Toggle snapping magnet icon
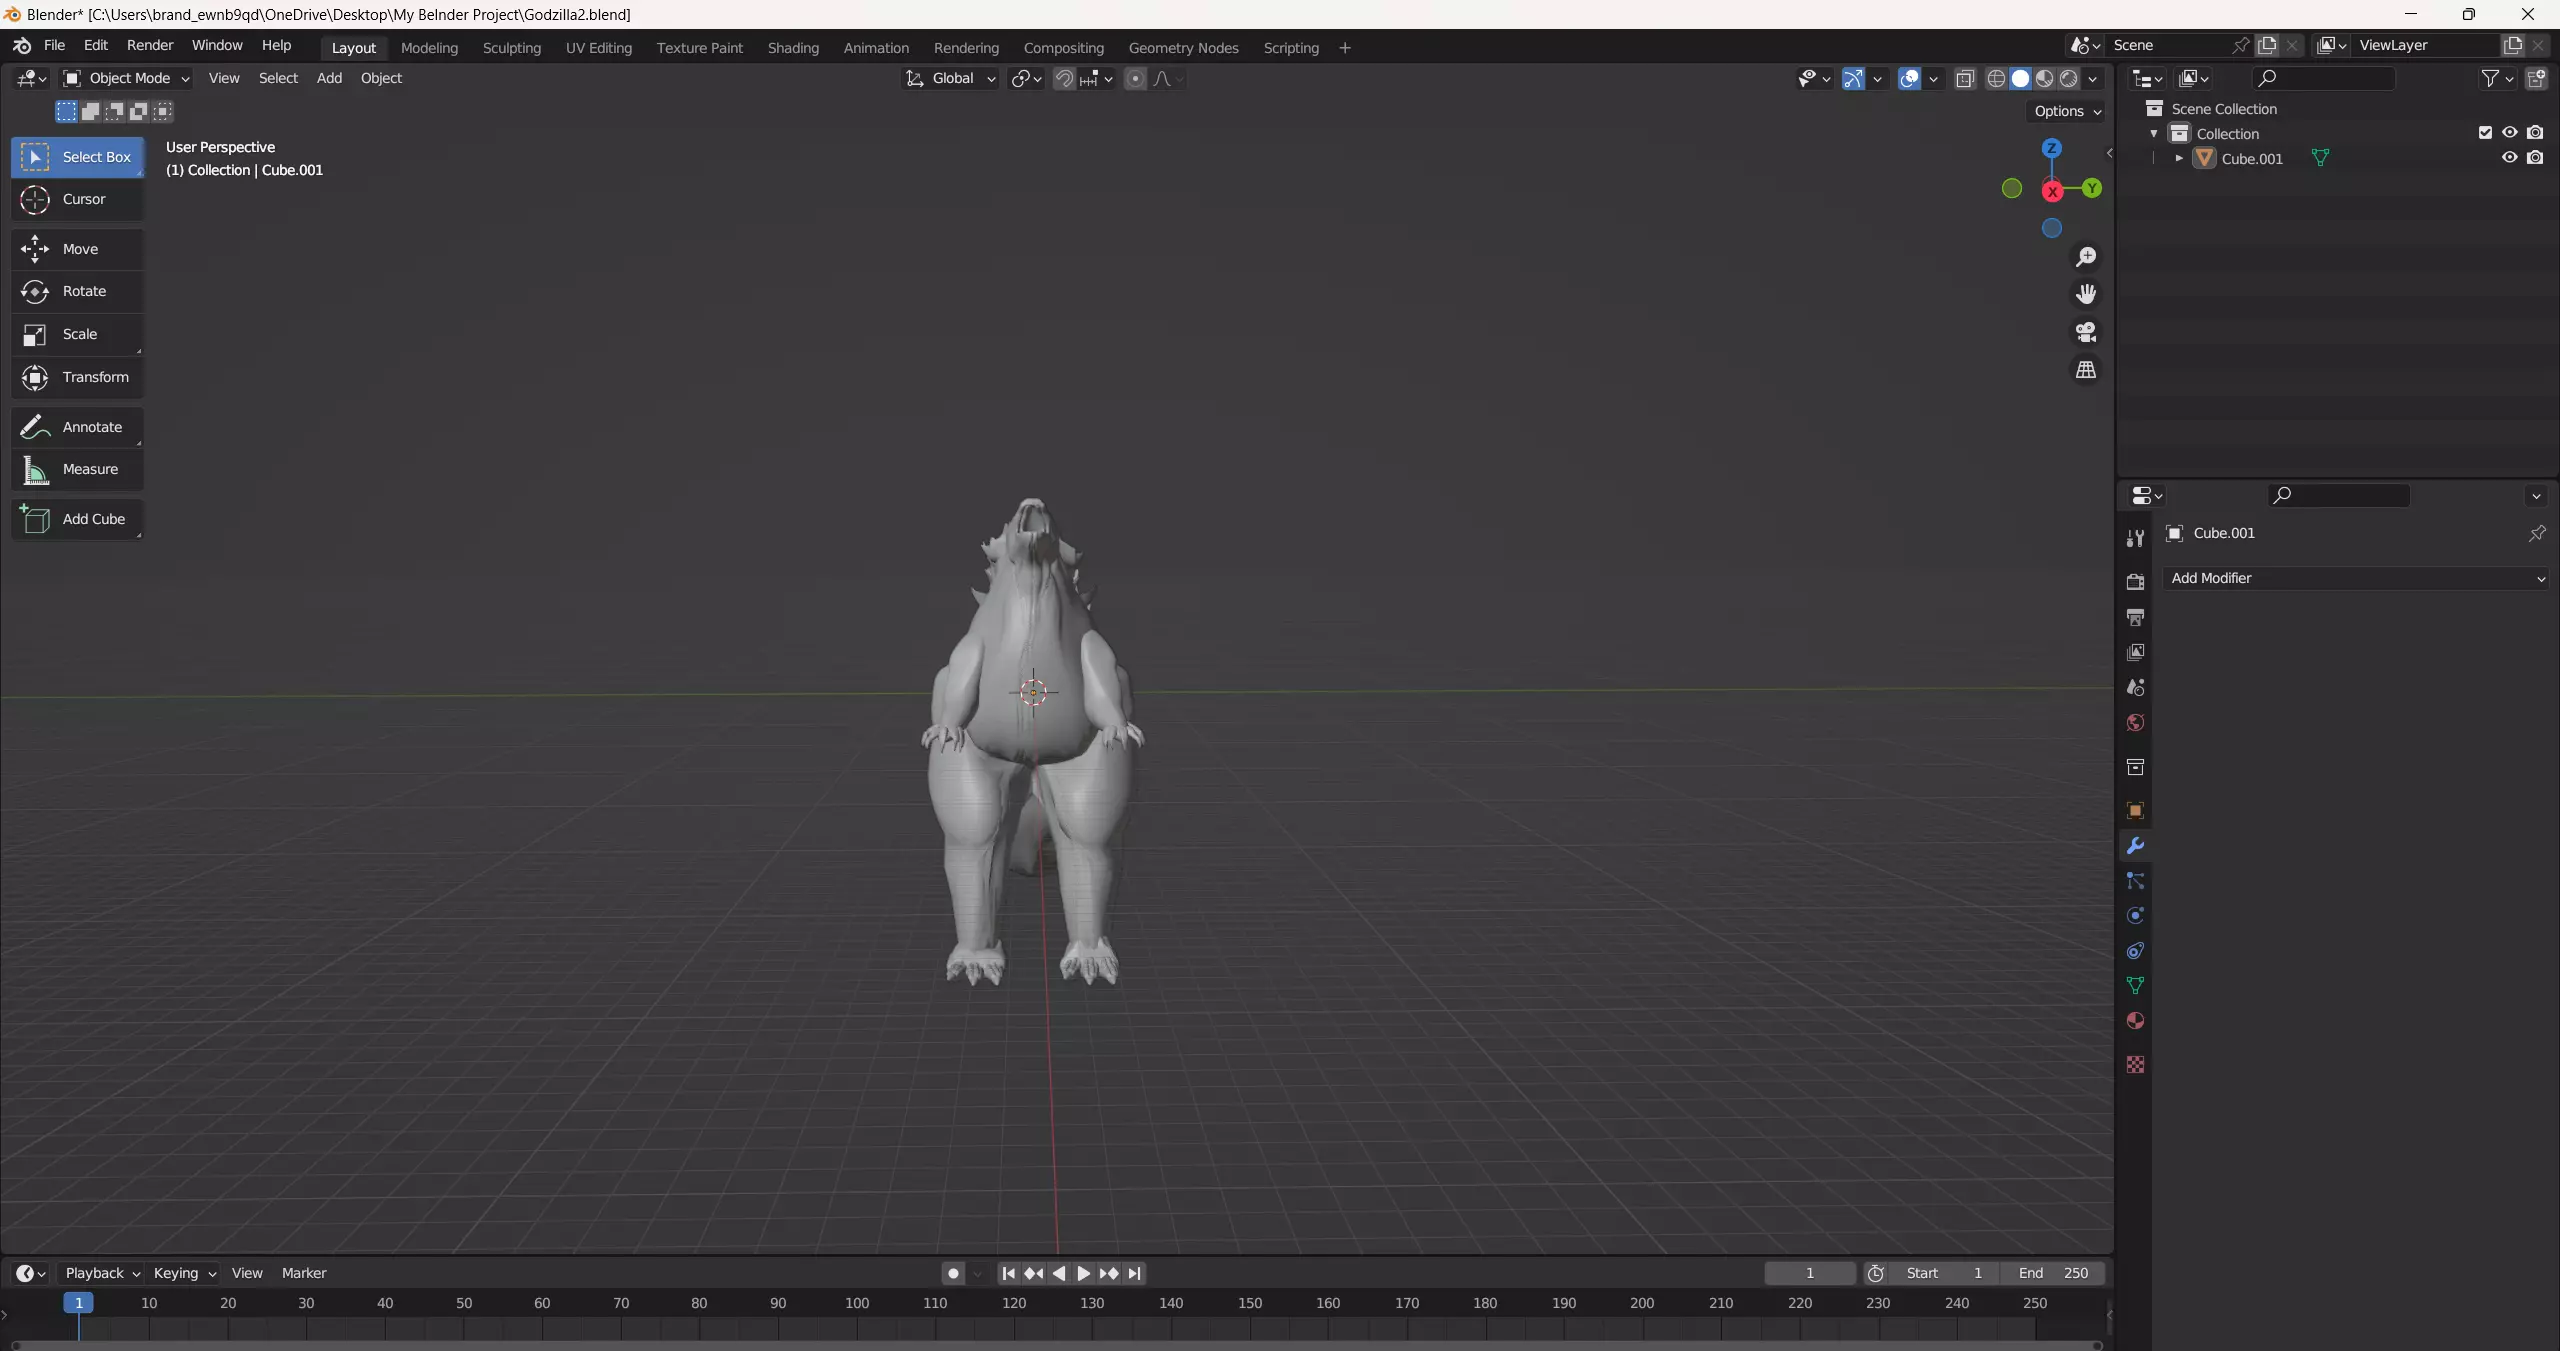This screenshot has width=2560, height=1351. click(1064, 78)
